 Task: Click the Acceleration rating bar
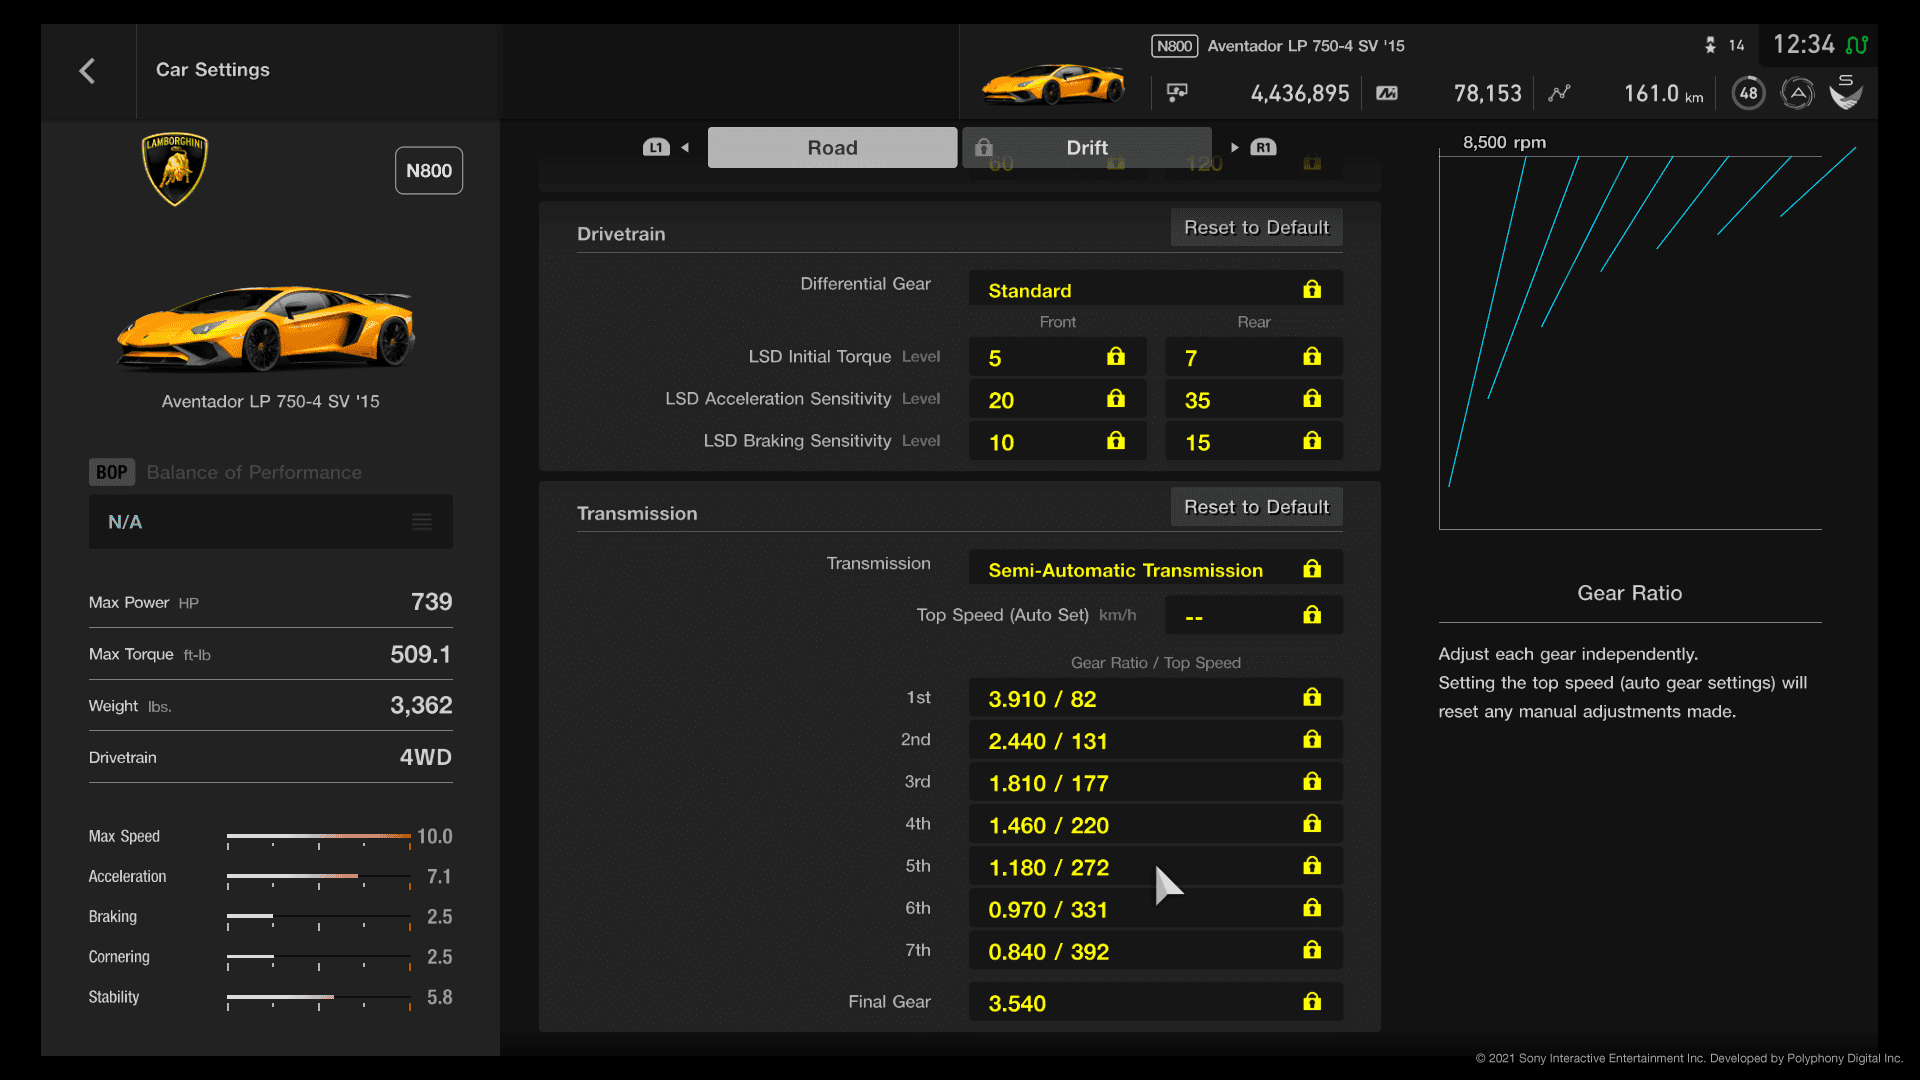(x=319, y=878)
